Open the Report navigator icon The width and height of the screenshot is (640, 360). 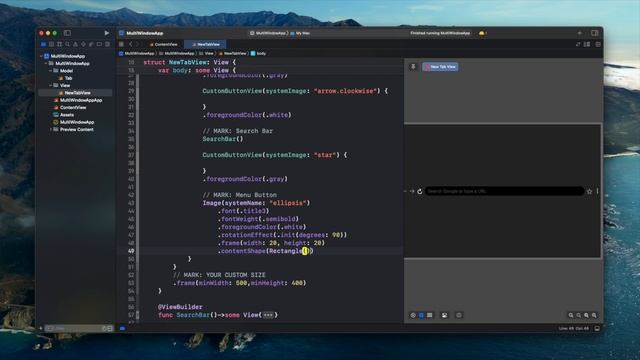[x=107, y=44]
